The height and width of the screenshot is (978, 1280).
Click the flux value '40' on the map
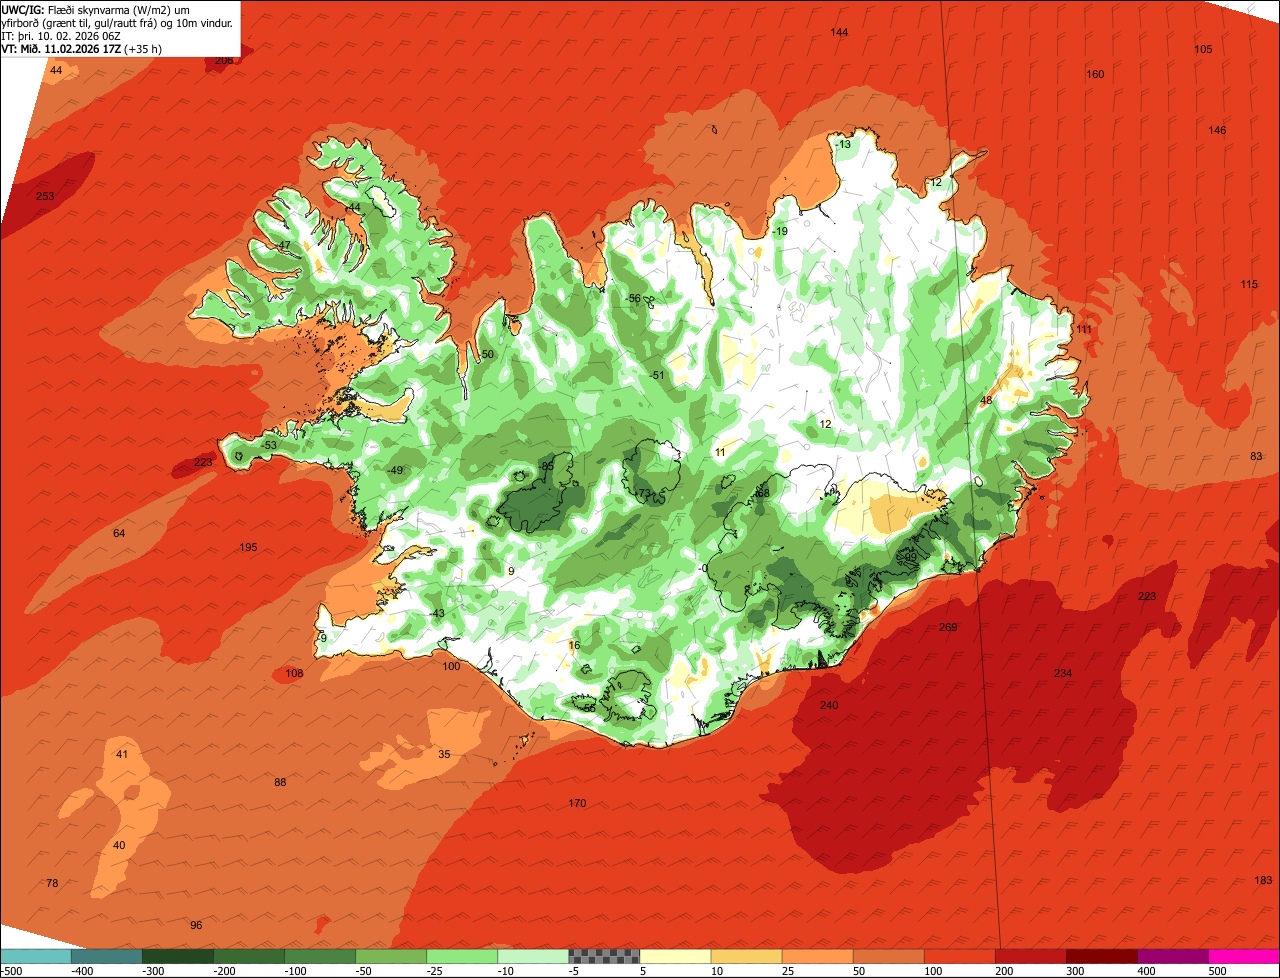point(119,845)
